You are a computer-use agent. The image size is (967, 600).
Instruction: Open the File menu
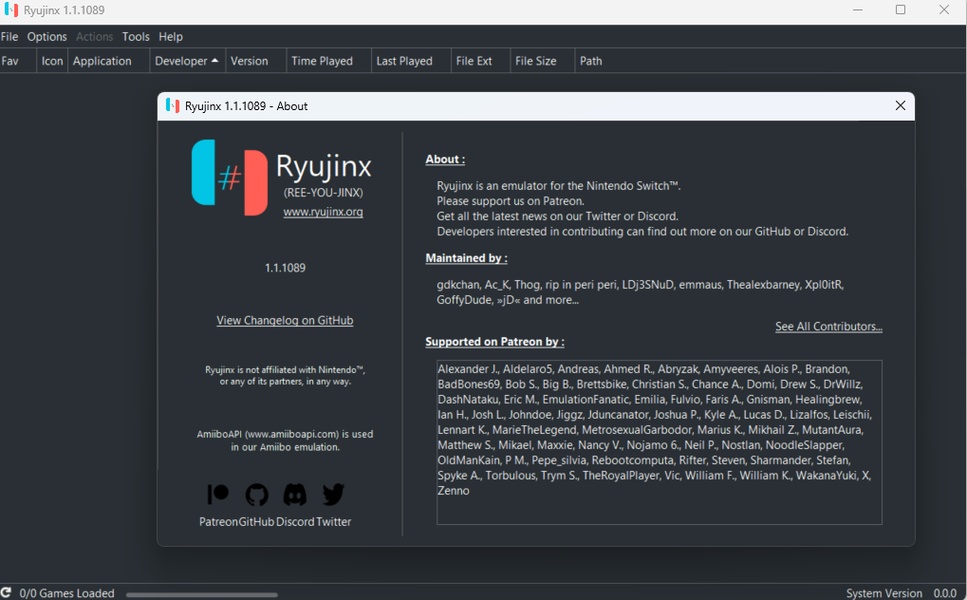(10, 37)
